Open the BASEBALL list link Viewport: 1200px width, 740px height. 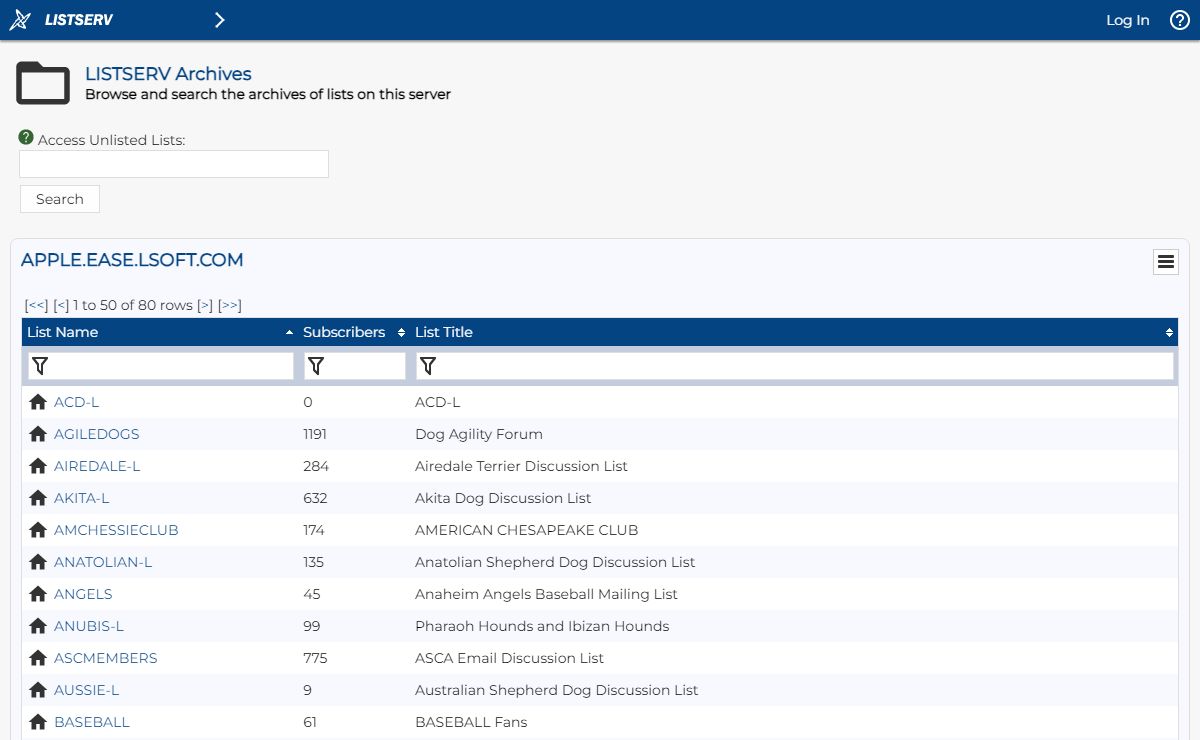click(92, 722)
